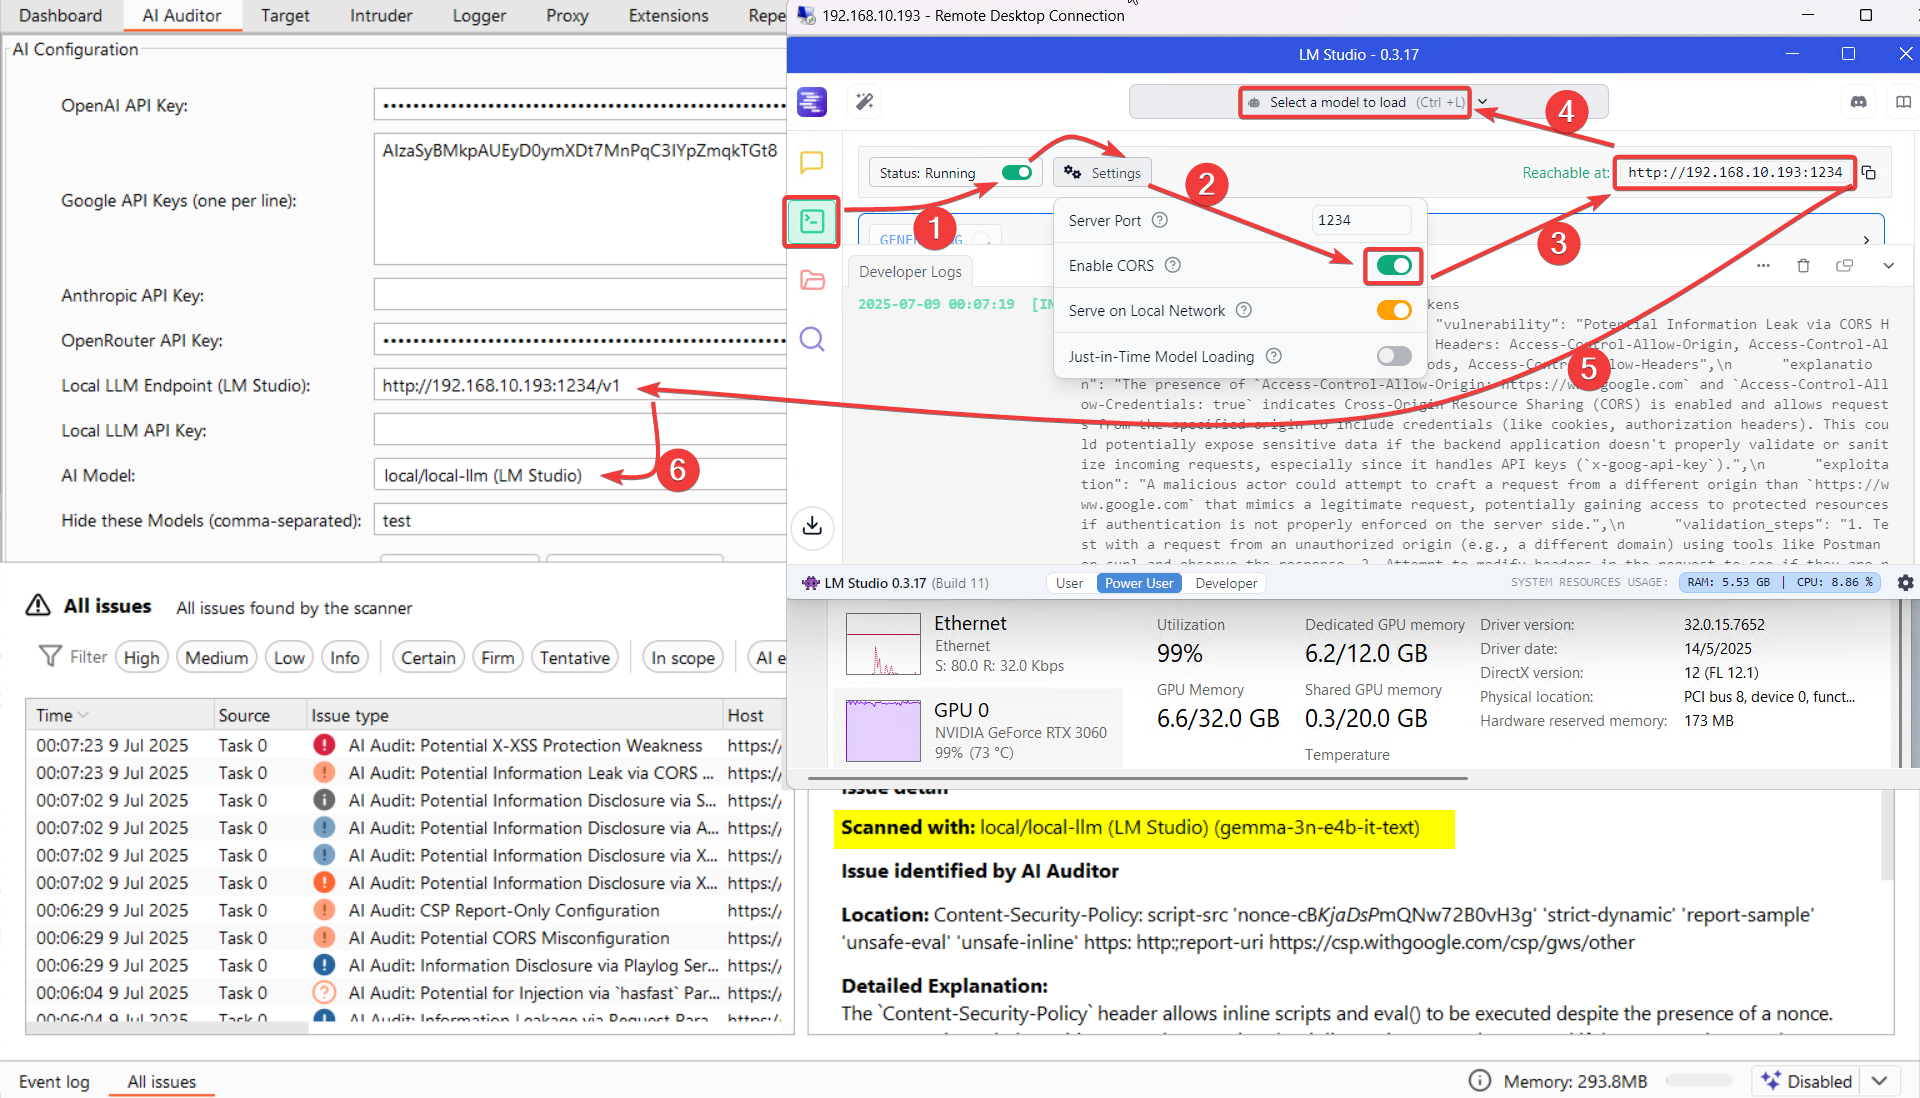Toggle Just-in-Time Model Loading switch
Image resolution: width=1920 pixels, height=1098 pixels.
pyautogui.click(x=1394, y=356)
